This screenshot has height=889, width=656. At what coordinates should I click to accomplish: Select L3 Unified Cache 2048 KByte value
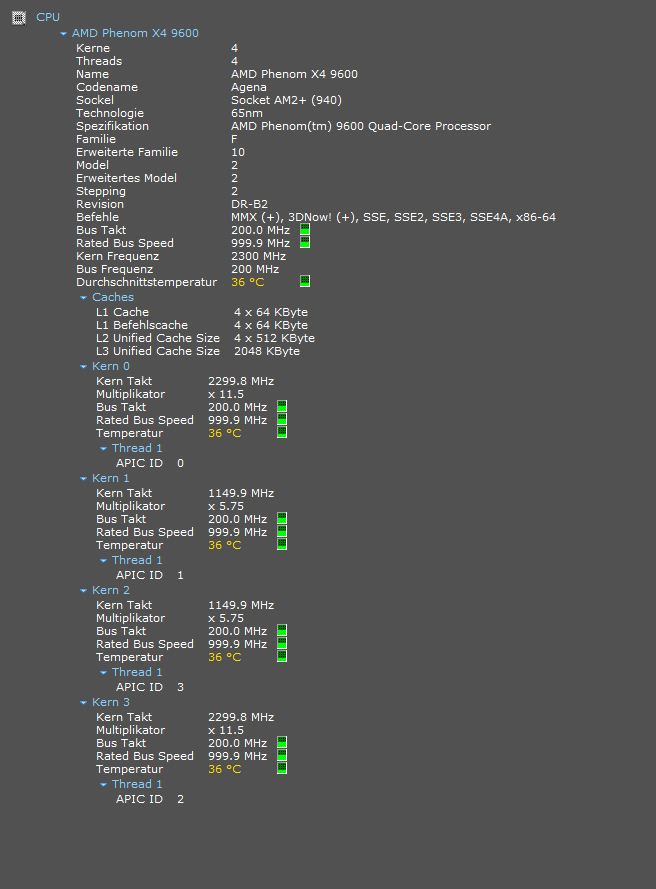pyautogui.click(x=267, y=352)
